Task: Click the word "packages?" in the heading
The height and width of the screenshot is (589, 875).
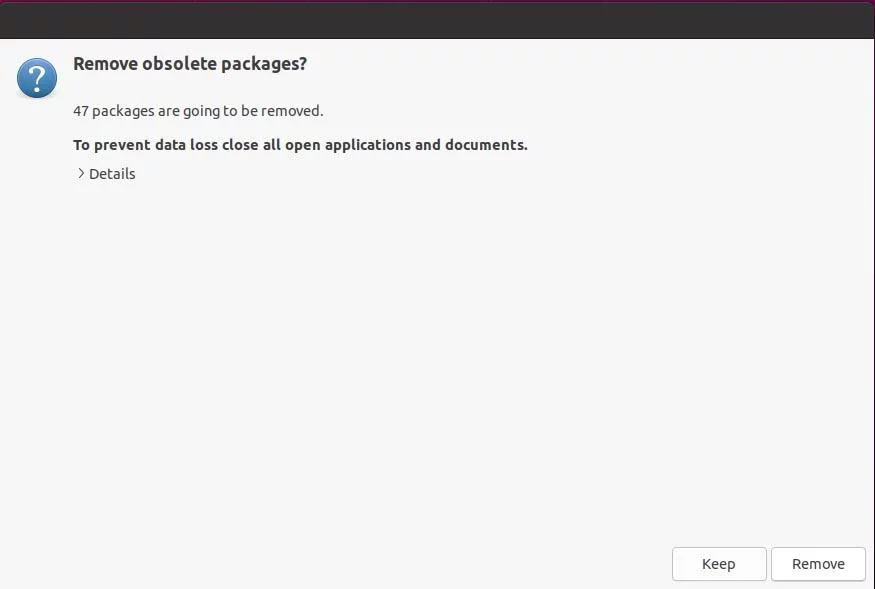Action: tap(264, 65)
